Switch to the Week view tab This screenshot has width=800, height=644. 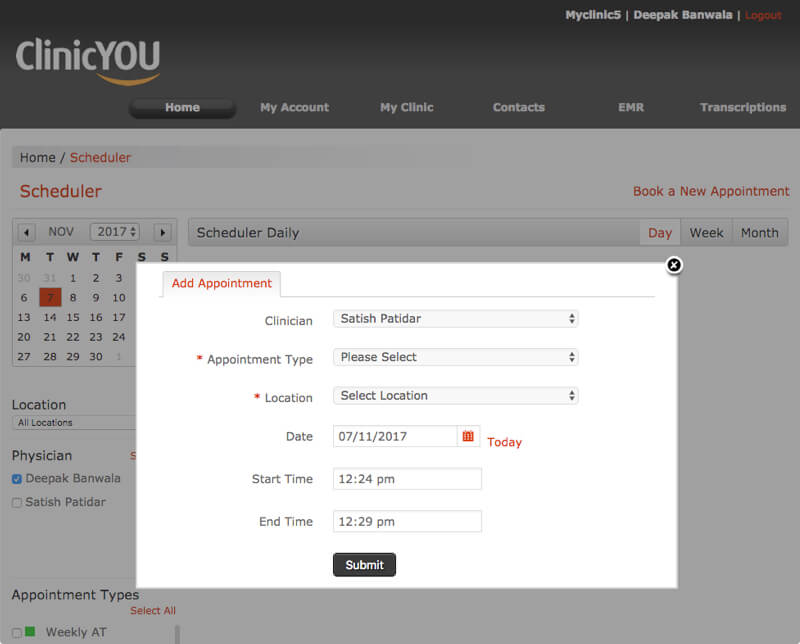pos(706,233)
